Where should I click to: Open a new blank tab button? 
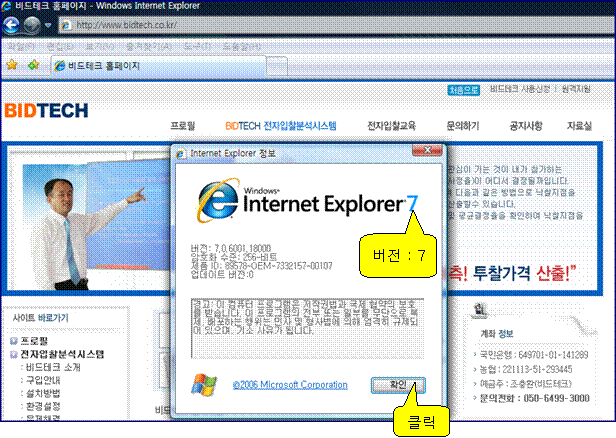277,66
